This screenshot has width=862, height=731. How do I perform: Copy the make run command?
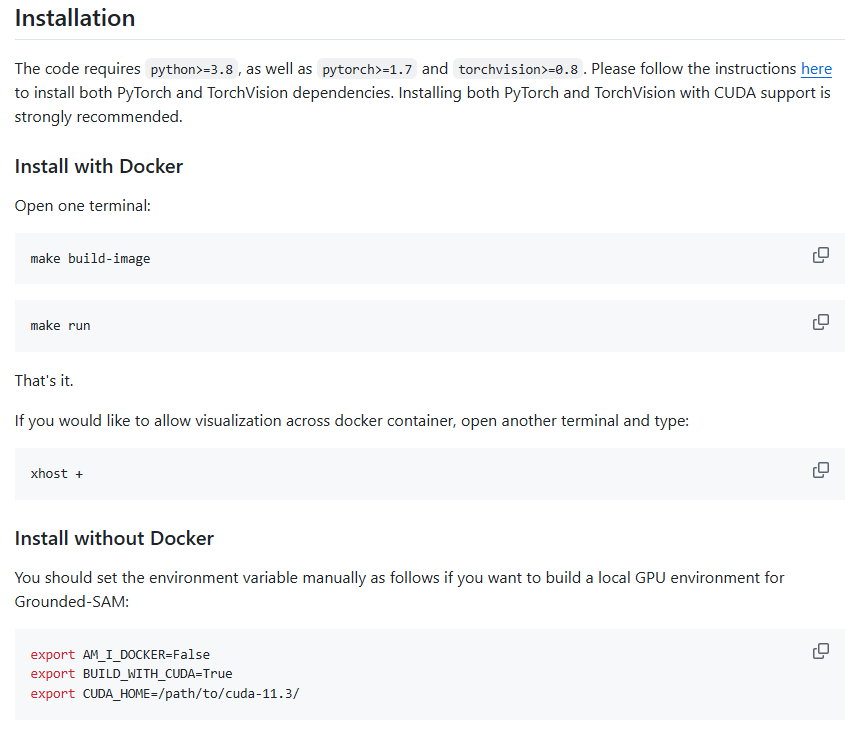[820, 322]
